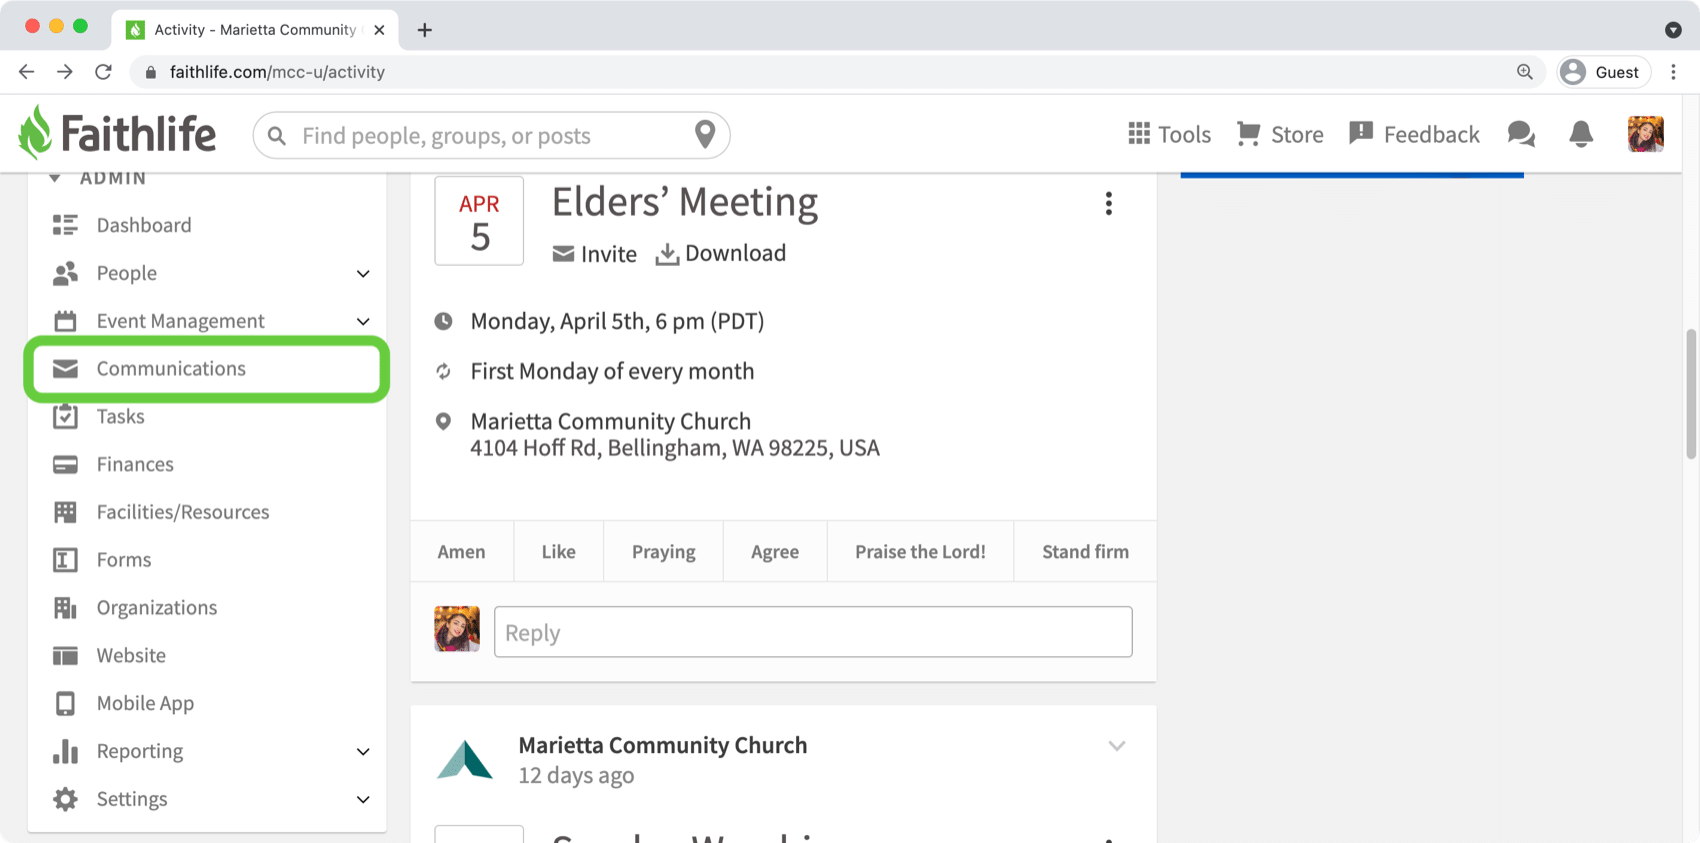Open the browser zoom magnifier icon
Screen dimensions: 1700x843
[x=1524, y=72]
